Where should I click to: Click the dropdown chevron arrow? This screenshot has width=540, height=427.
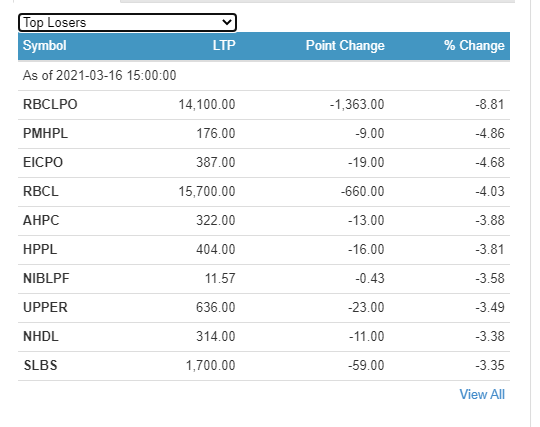(227, 23)
